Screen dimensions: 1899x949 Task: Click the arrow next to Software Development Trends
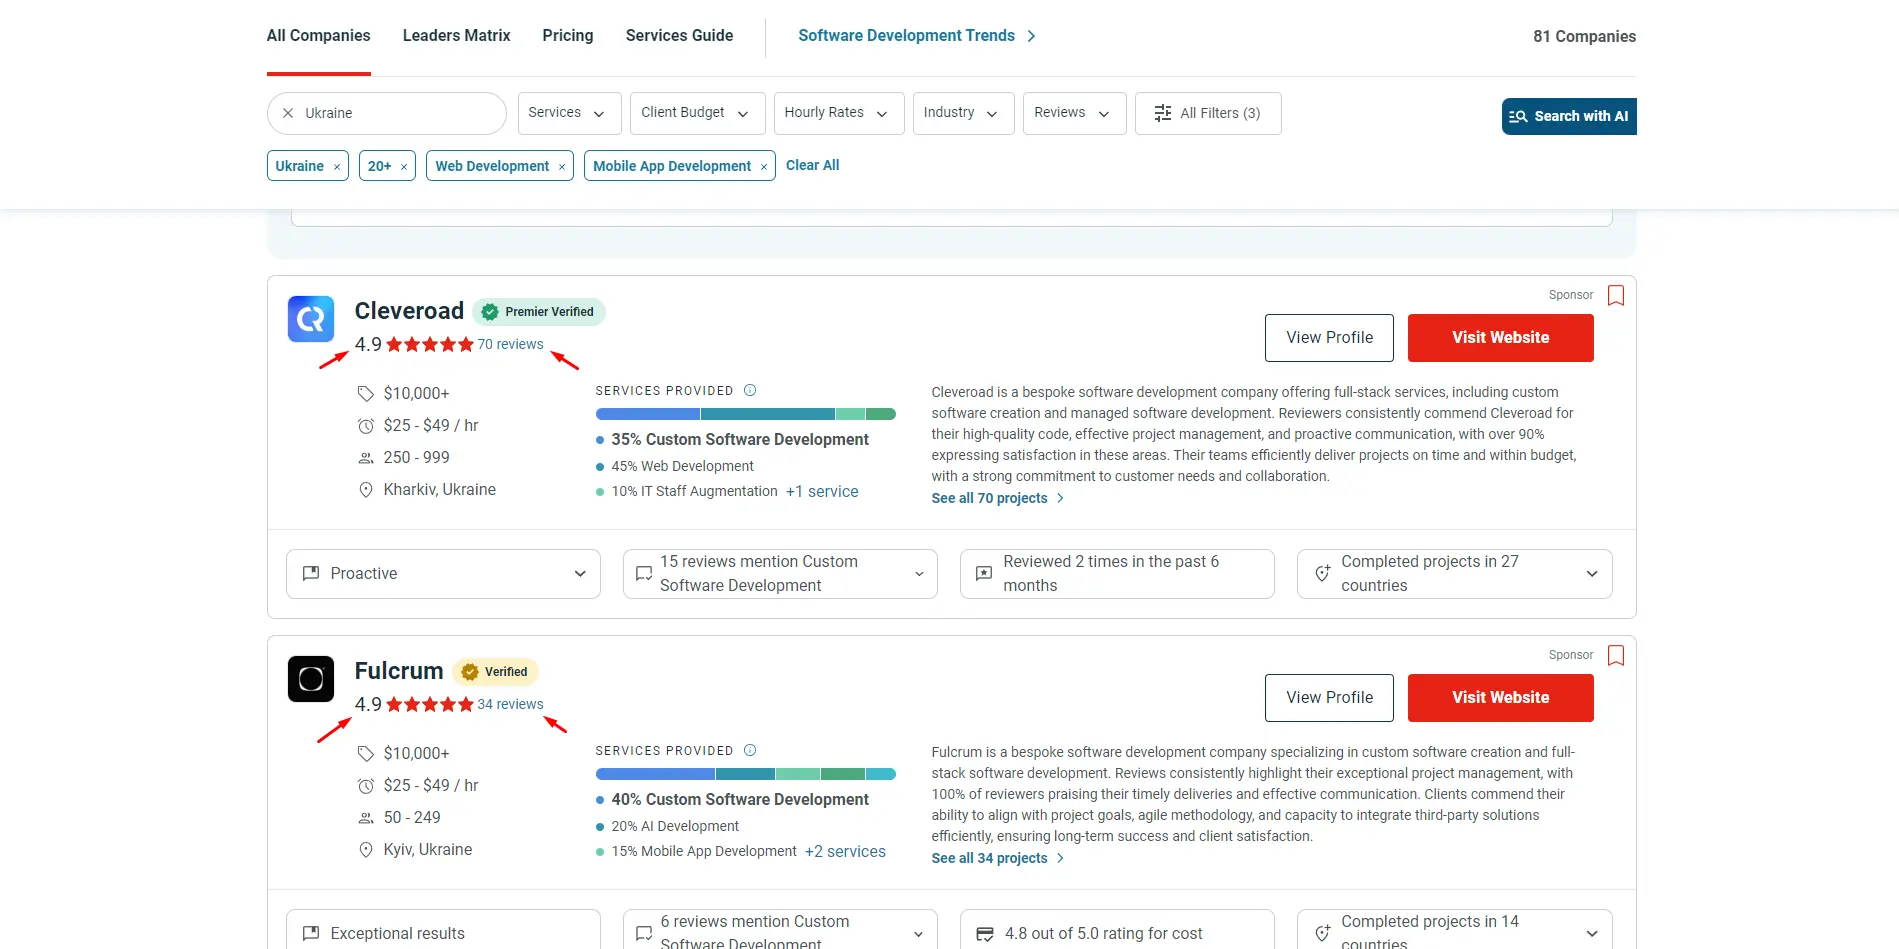coord(1031,36)
